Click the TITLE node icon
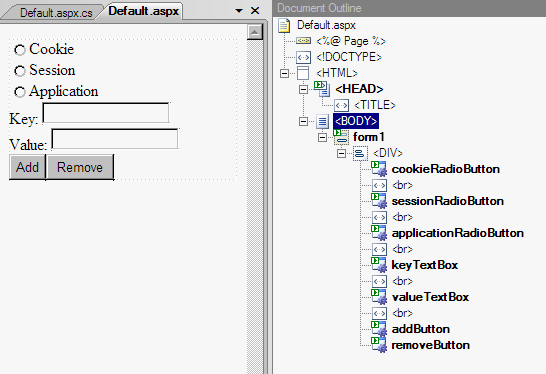 pyautogui.click(x=341, y=105)
